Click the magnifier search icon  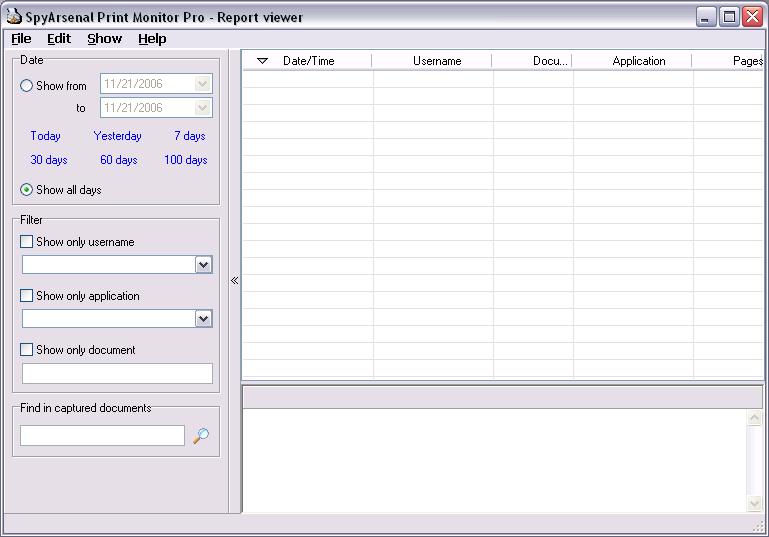click(x=201, y=435)
